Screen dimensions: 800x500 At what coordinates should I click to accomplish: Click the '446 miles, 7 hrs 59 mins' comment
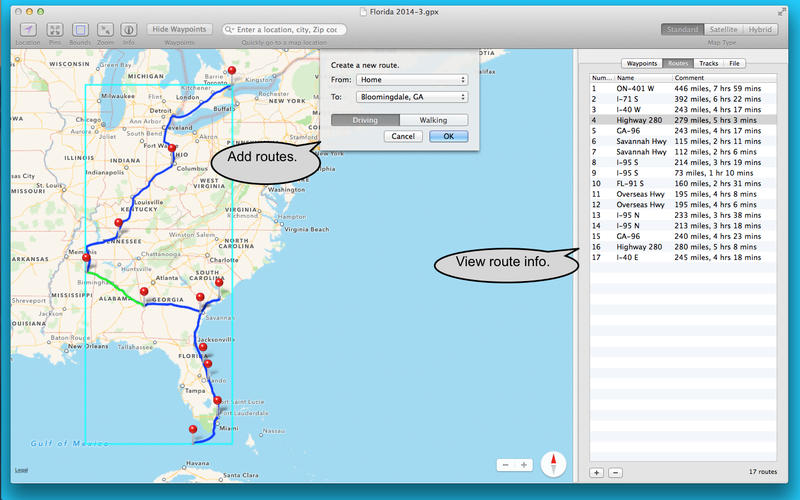tap(717, 88)
